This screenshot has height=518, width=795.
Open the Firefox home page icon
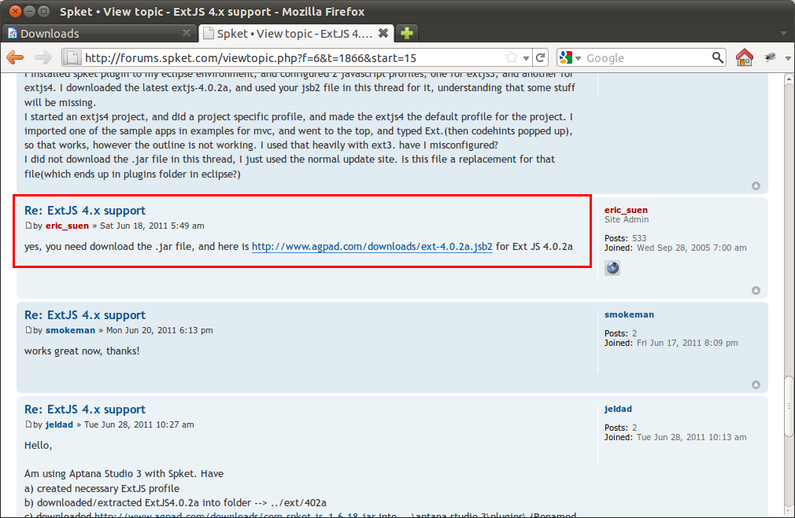pyautogui.click(x=744, y=58)
